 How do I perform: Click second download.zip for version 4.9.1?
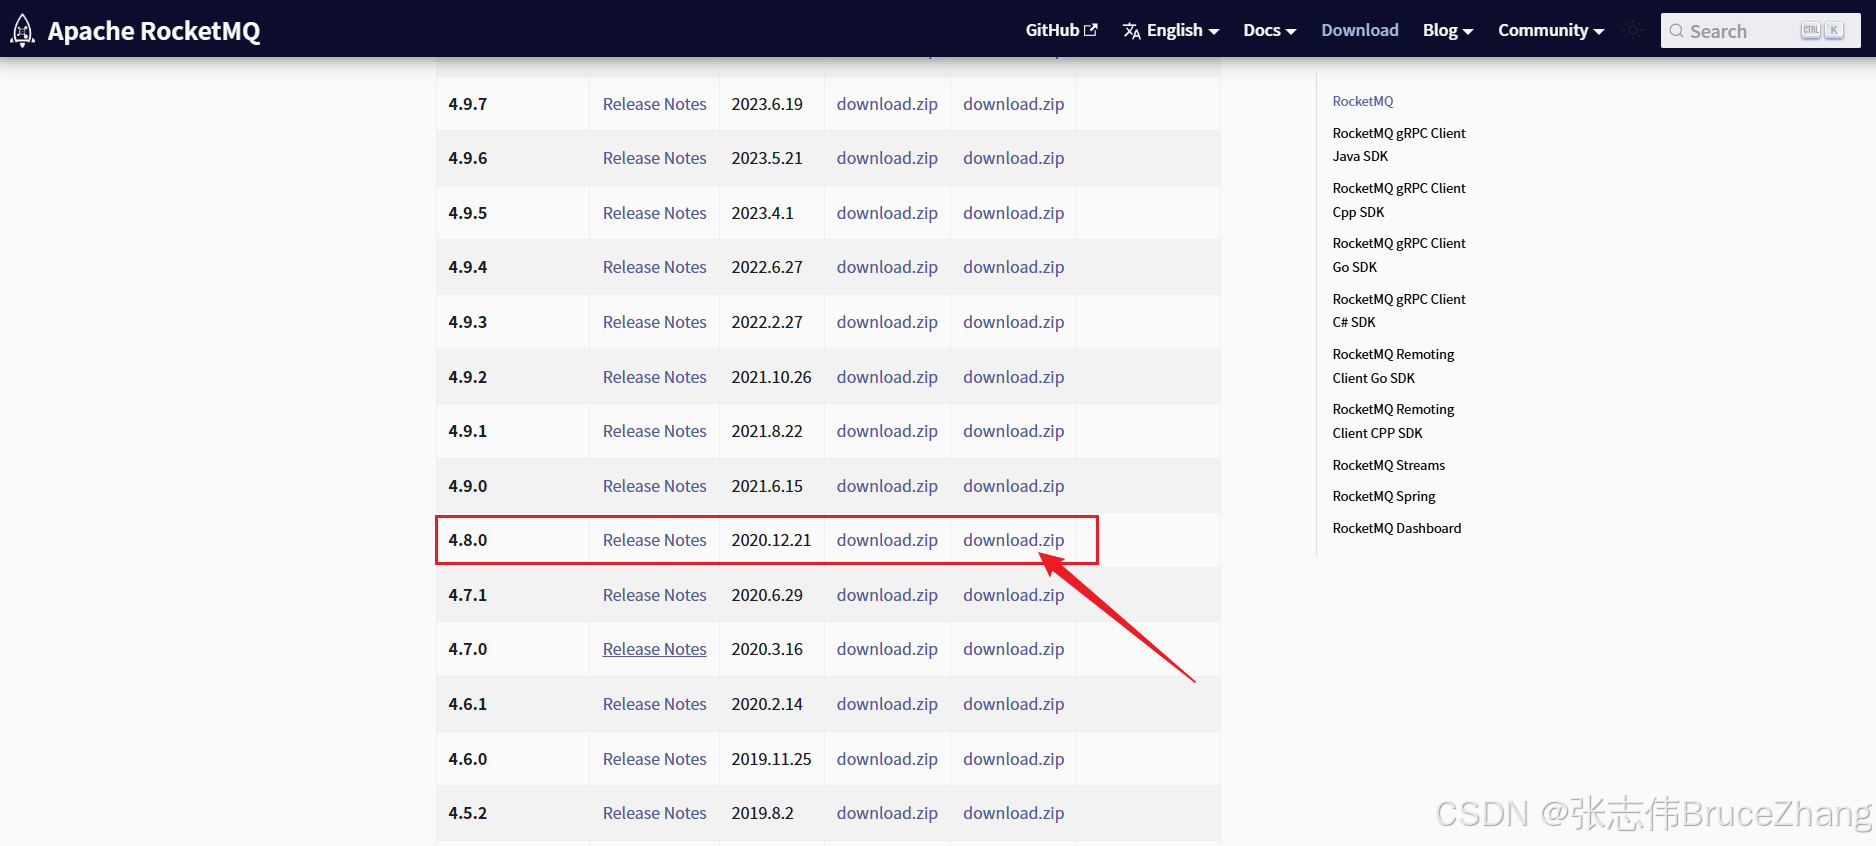click(1013, 431)
